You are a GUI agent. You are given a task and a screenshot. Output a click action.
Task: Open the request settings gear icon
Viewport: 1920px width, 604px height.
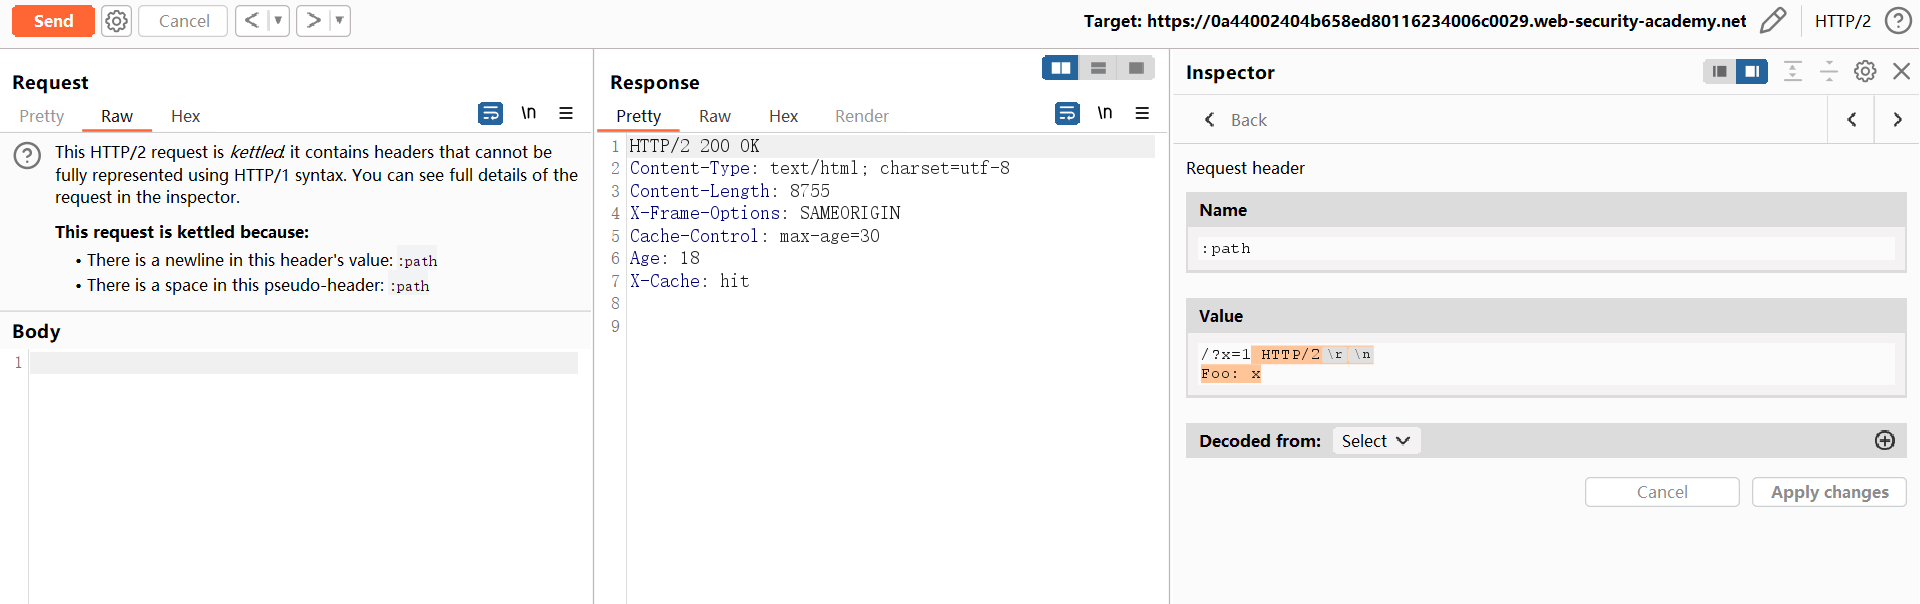[117, 21]
